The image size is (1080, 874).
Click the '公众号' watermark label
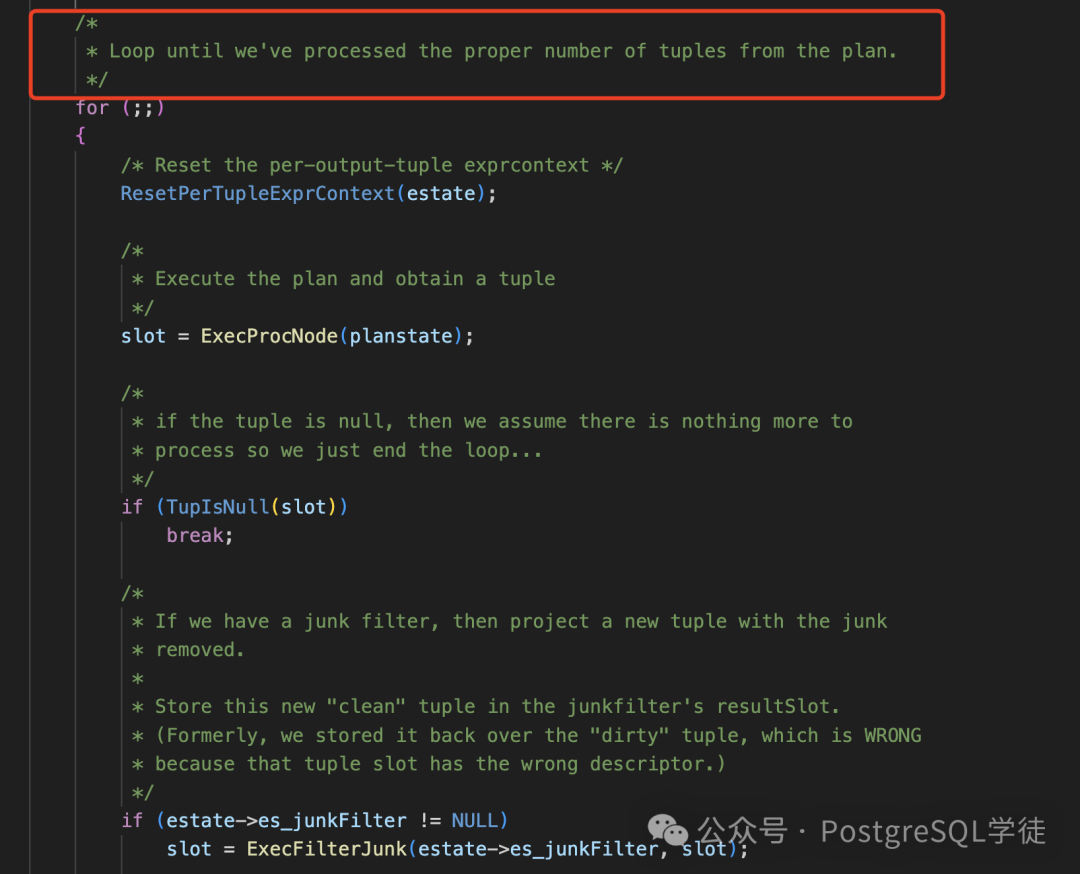pos(742,831)
